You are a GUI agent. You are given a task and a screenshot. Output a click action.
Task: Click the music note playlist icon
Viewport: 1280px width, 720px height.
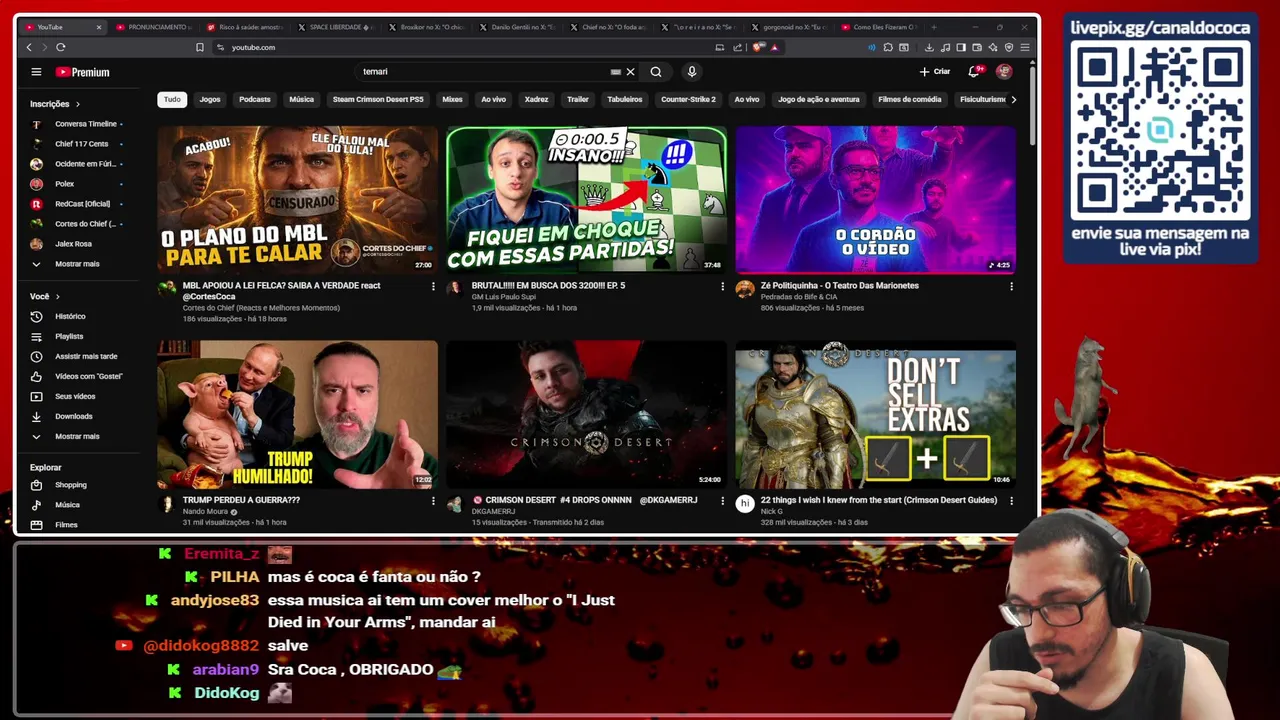(x=945, y=47)
